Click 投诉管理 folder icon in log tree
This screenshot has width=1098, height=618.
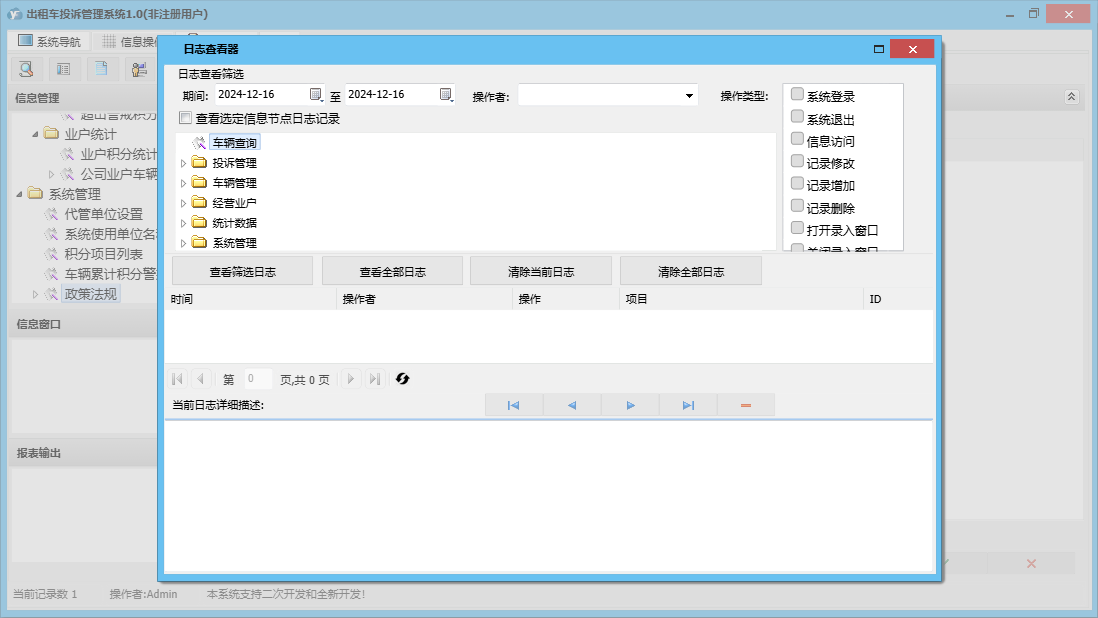click(x=200, y=163)
